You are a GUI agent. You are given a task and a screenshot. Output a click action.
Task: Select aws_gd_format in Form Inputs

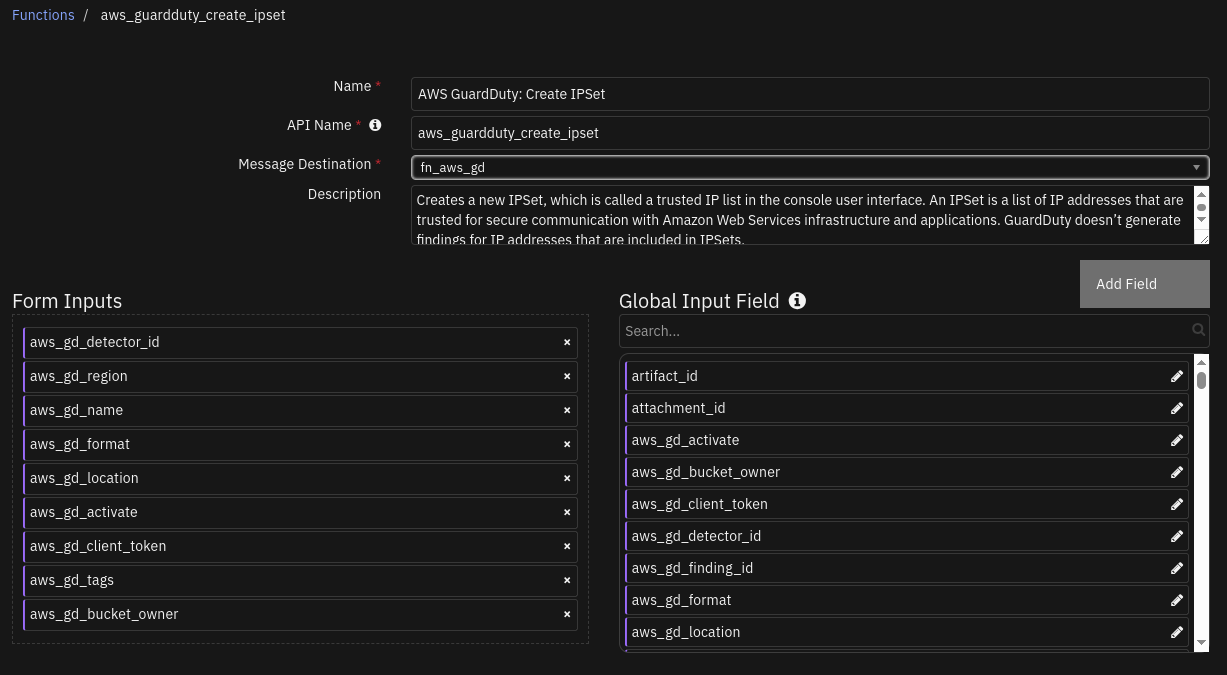(300, 444)
